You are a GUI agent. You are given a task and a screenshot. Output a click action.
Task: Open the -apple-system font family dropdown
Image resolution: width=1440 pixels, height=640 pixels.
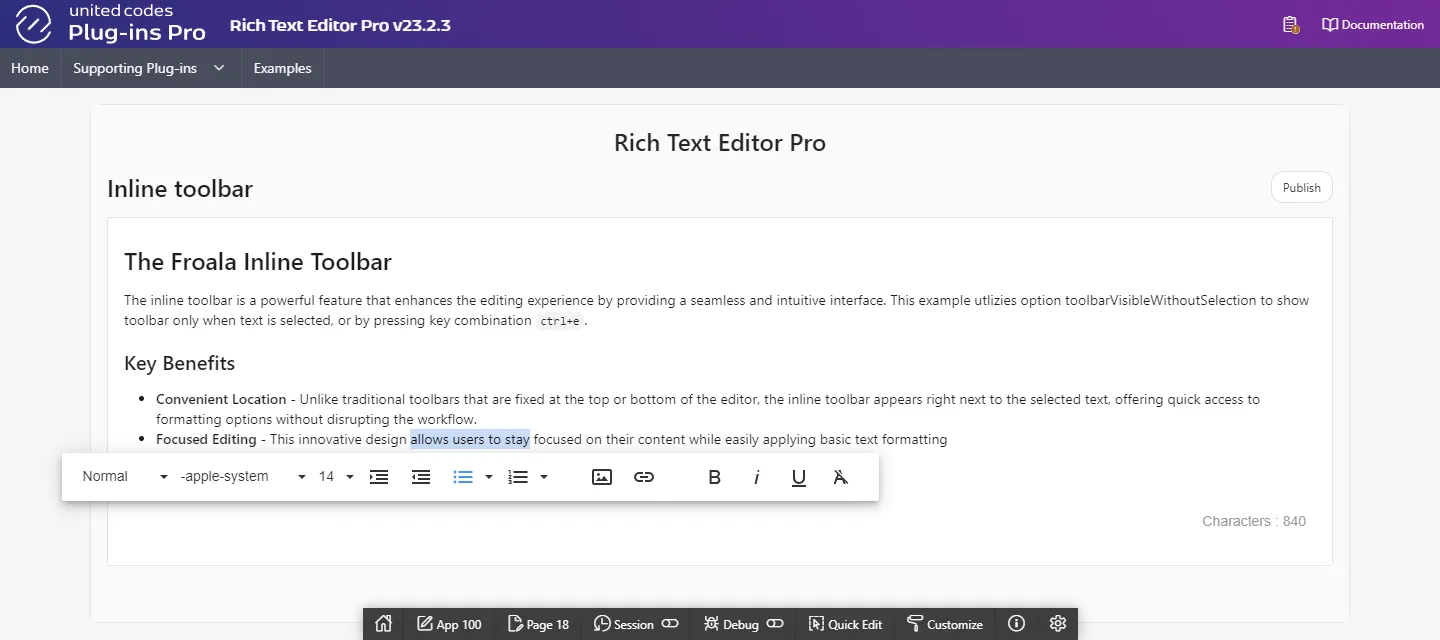[242, 477]
